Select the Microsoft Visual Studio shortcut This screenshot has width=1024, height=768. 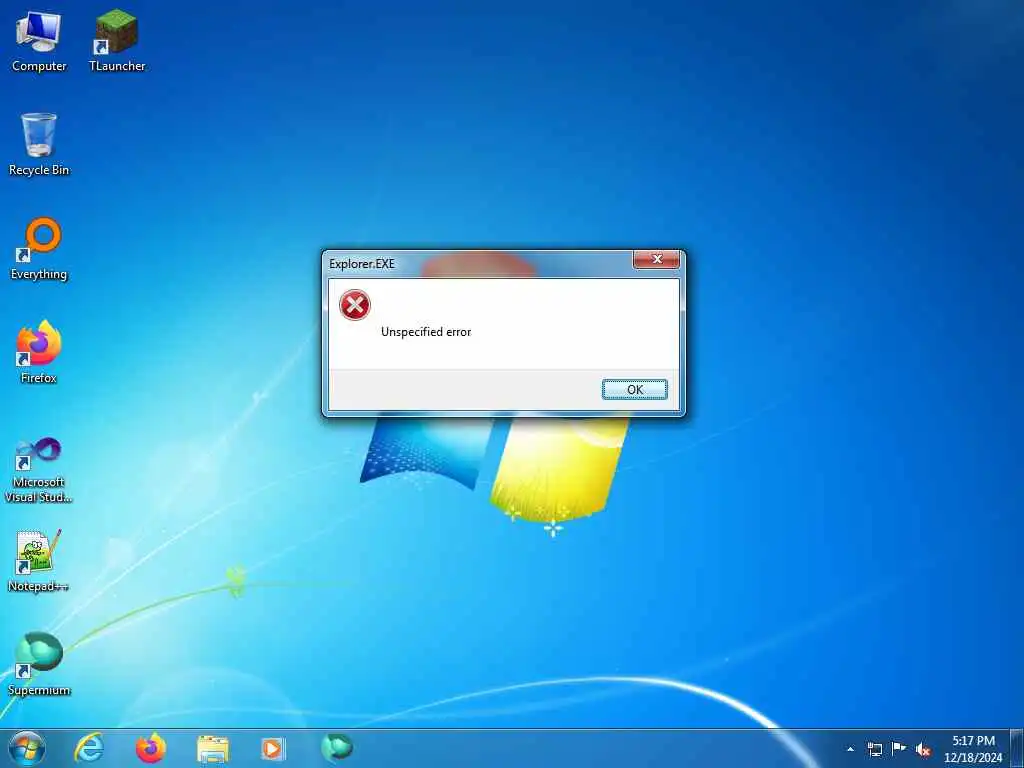pos(39,470)
